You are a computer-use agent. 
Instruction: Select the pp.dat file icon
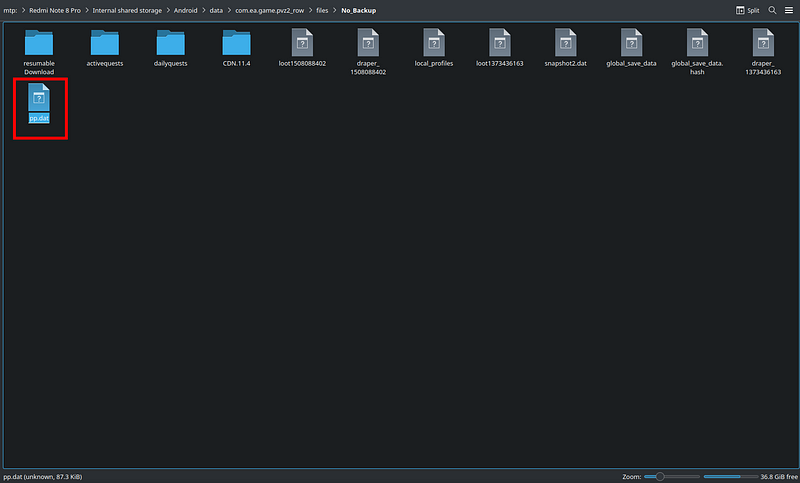[39, 97]
